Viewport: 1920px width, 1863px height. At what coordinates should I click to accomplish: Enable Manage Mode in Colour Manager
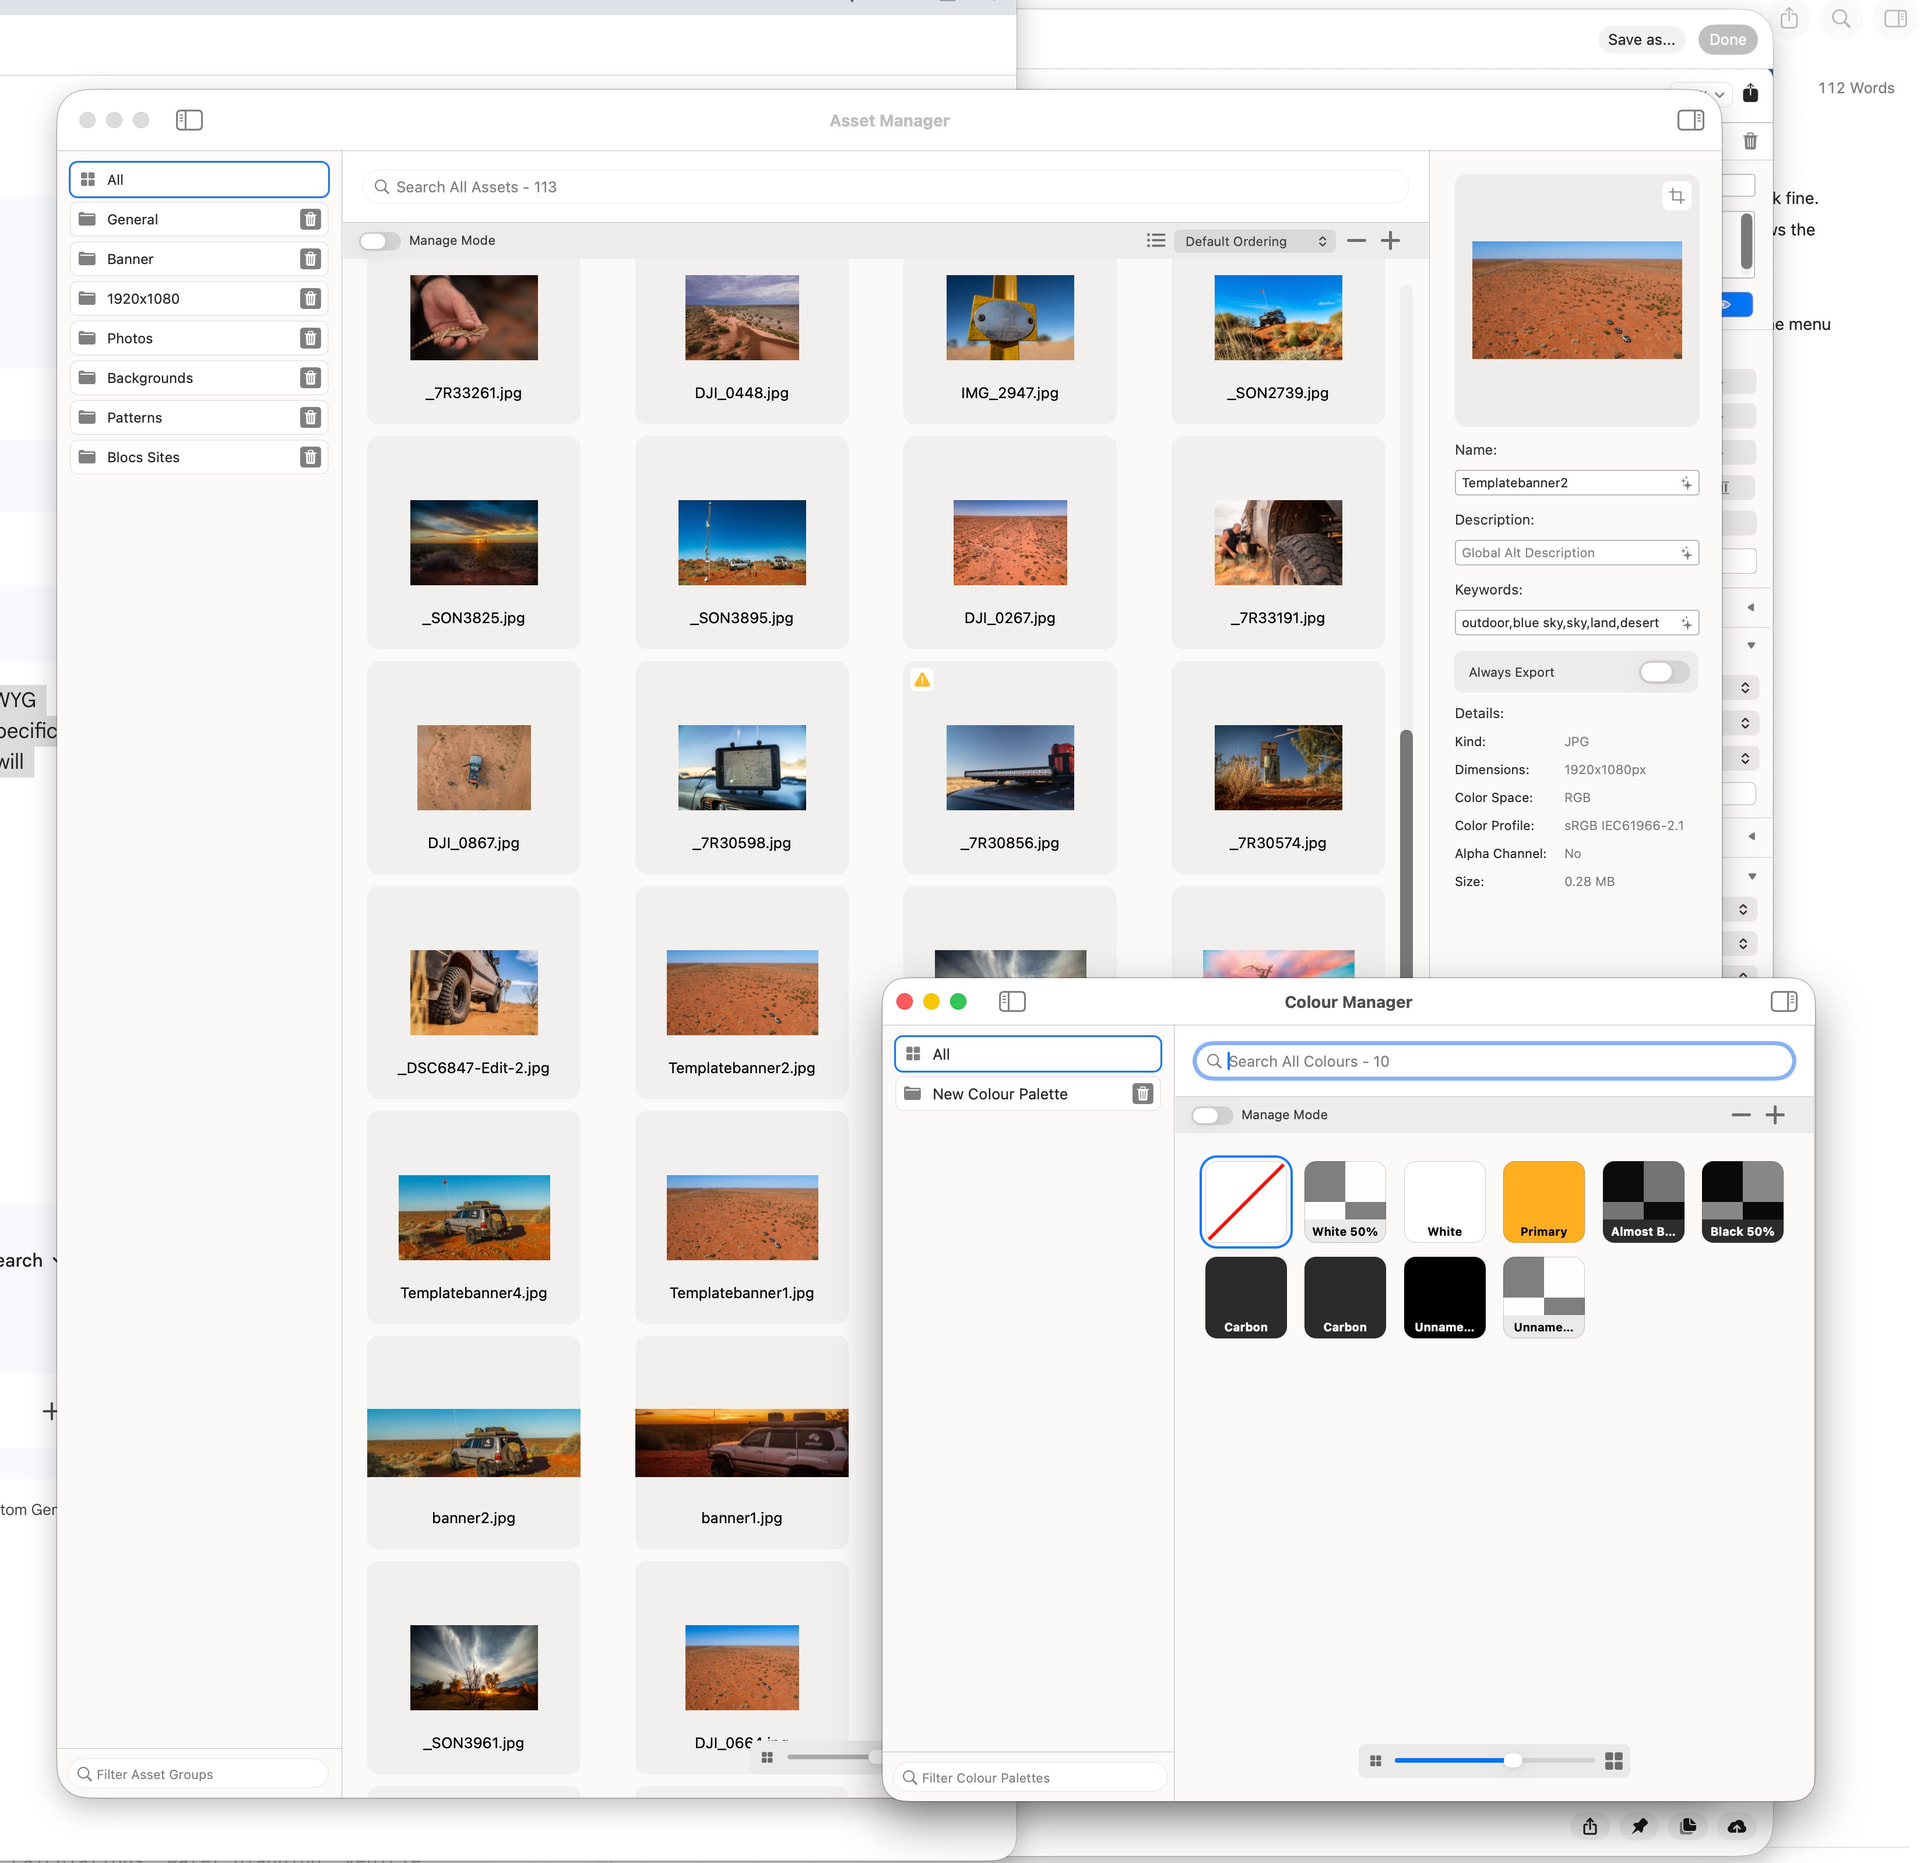point(1211,1114)
